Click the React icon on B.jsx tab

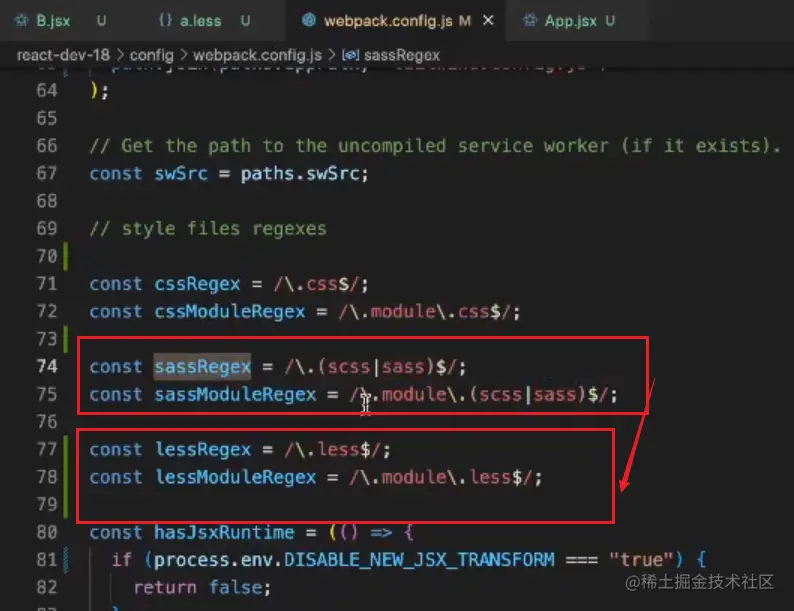pyautogui.click(x=22, y=21)
